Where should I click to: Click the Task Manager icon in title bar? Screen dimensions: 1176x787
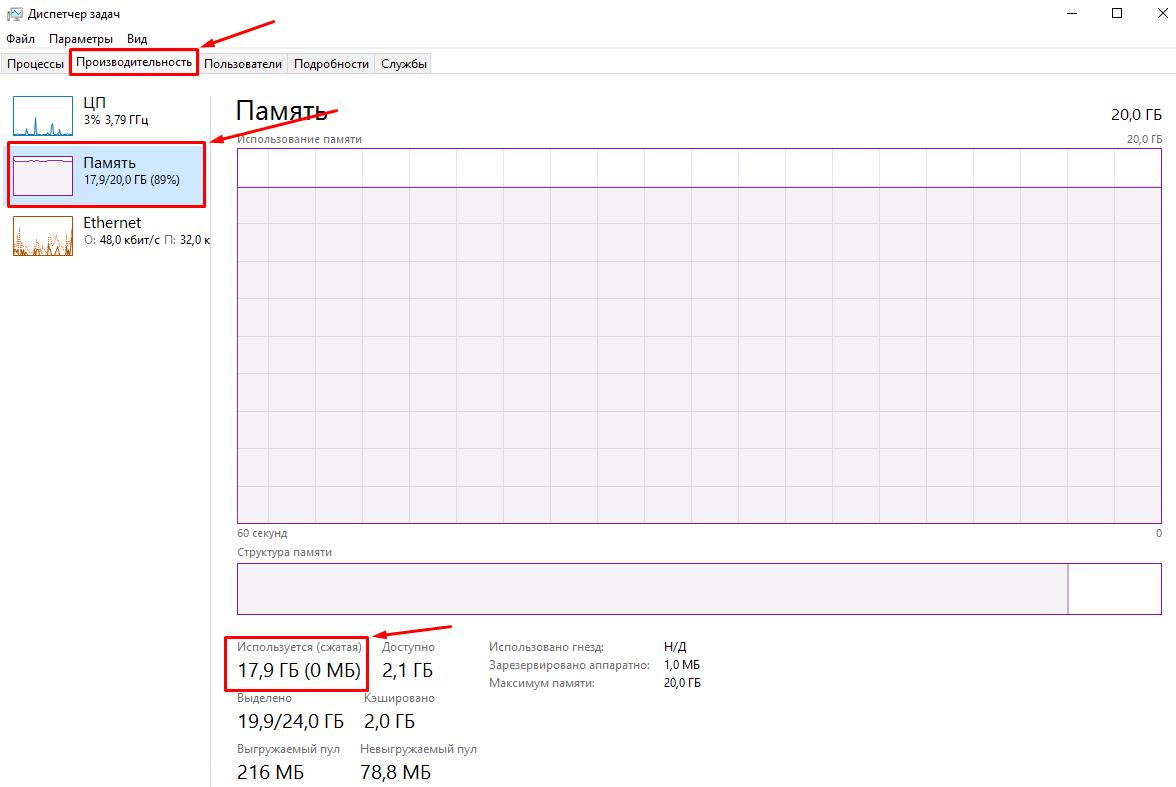pos(14,13)
